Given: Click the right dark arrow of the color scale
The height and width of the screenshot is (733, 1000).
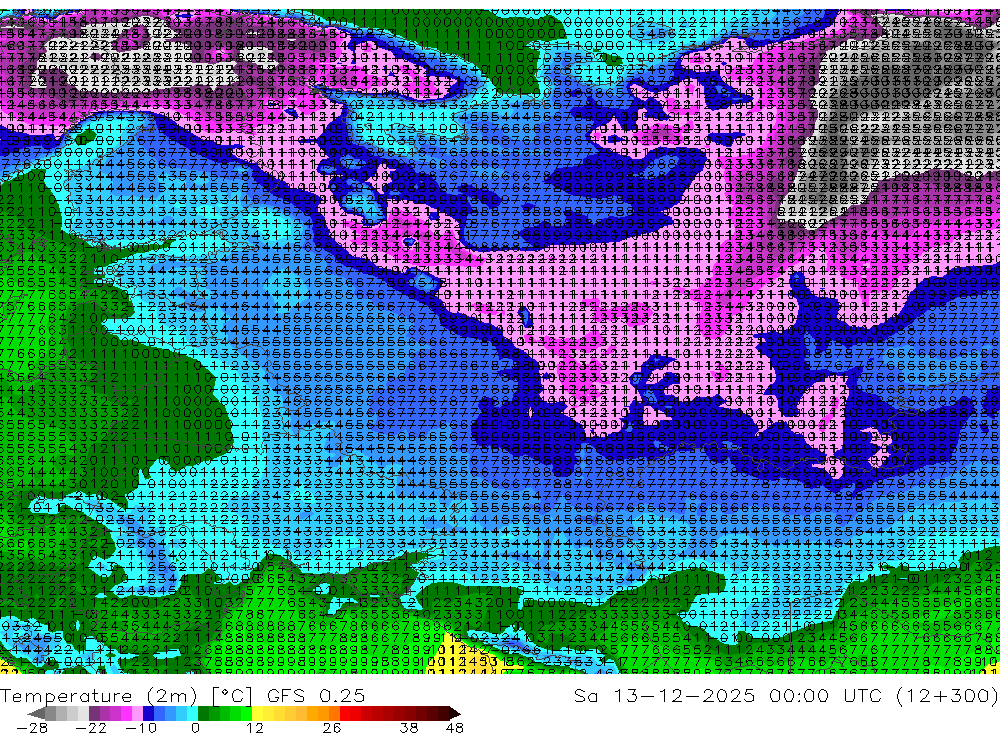Looking at the screenshot, I should coord(455,713).
